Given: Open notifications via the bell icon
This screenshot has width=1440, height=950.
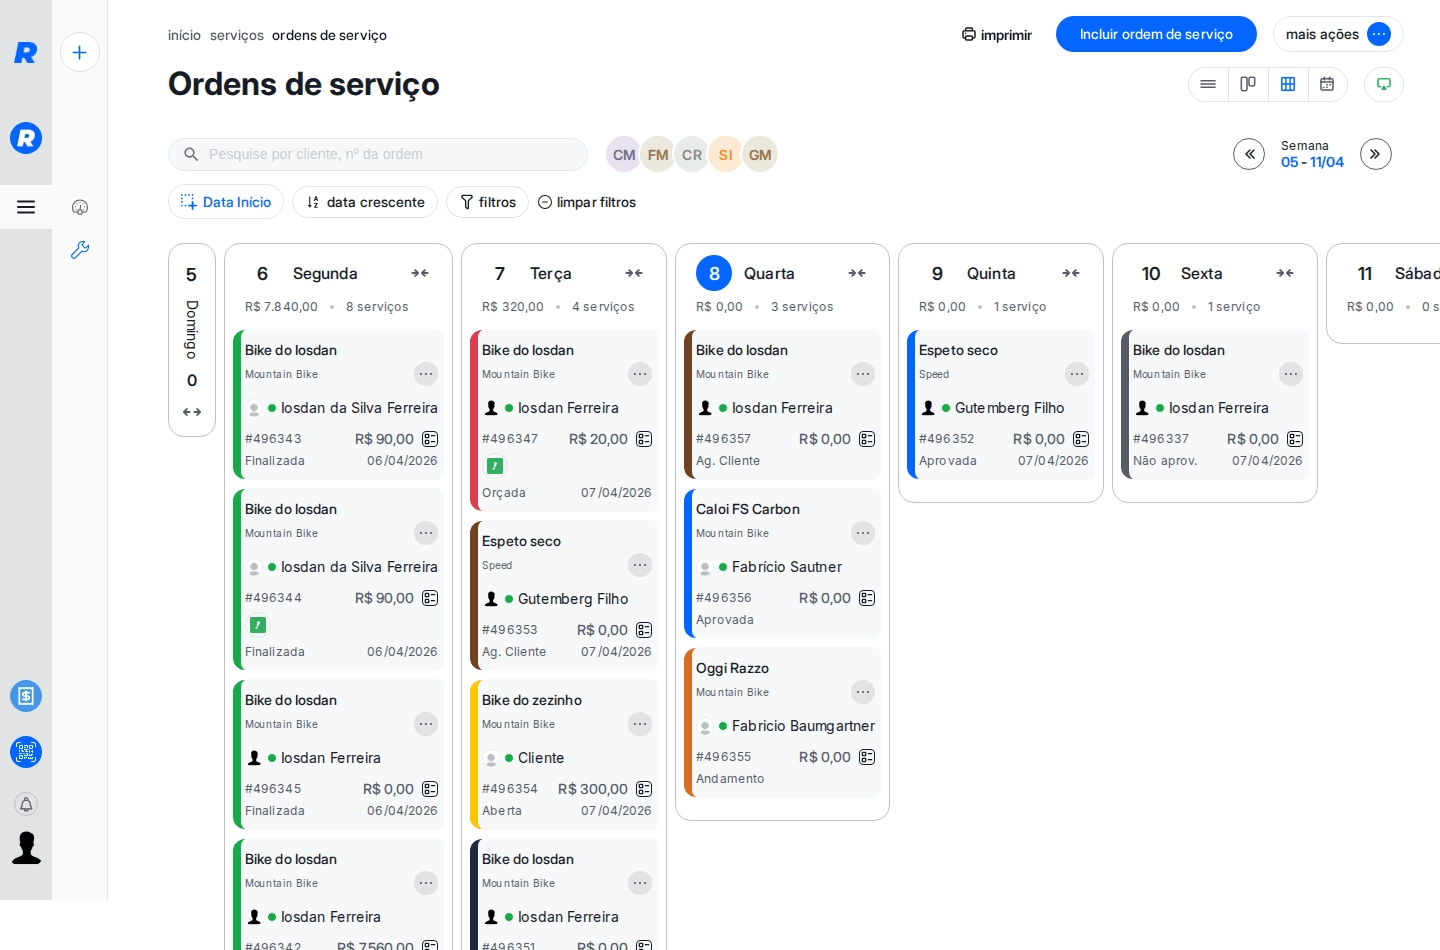Looking at the screenshot, I should [x=26, y=804].
